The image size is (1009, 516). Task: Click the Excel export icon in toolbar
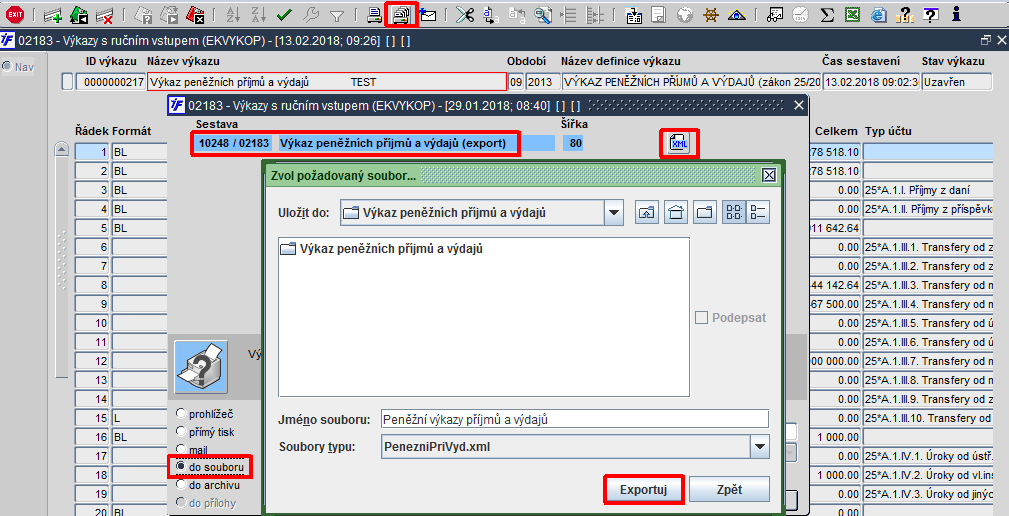(x=853, y=14)
